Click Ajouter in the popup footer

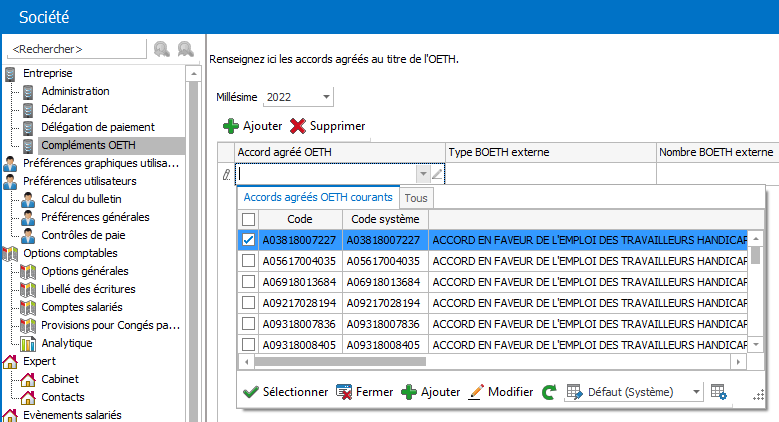[x=431, y=392]
